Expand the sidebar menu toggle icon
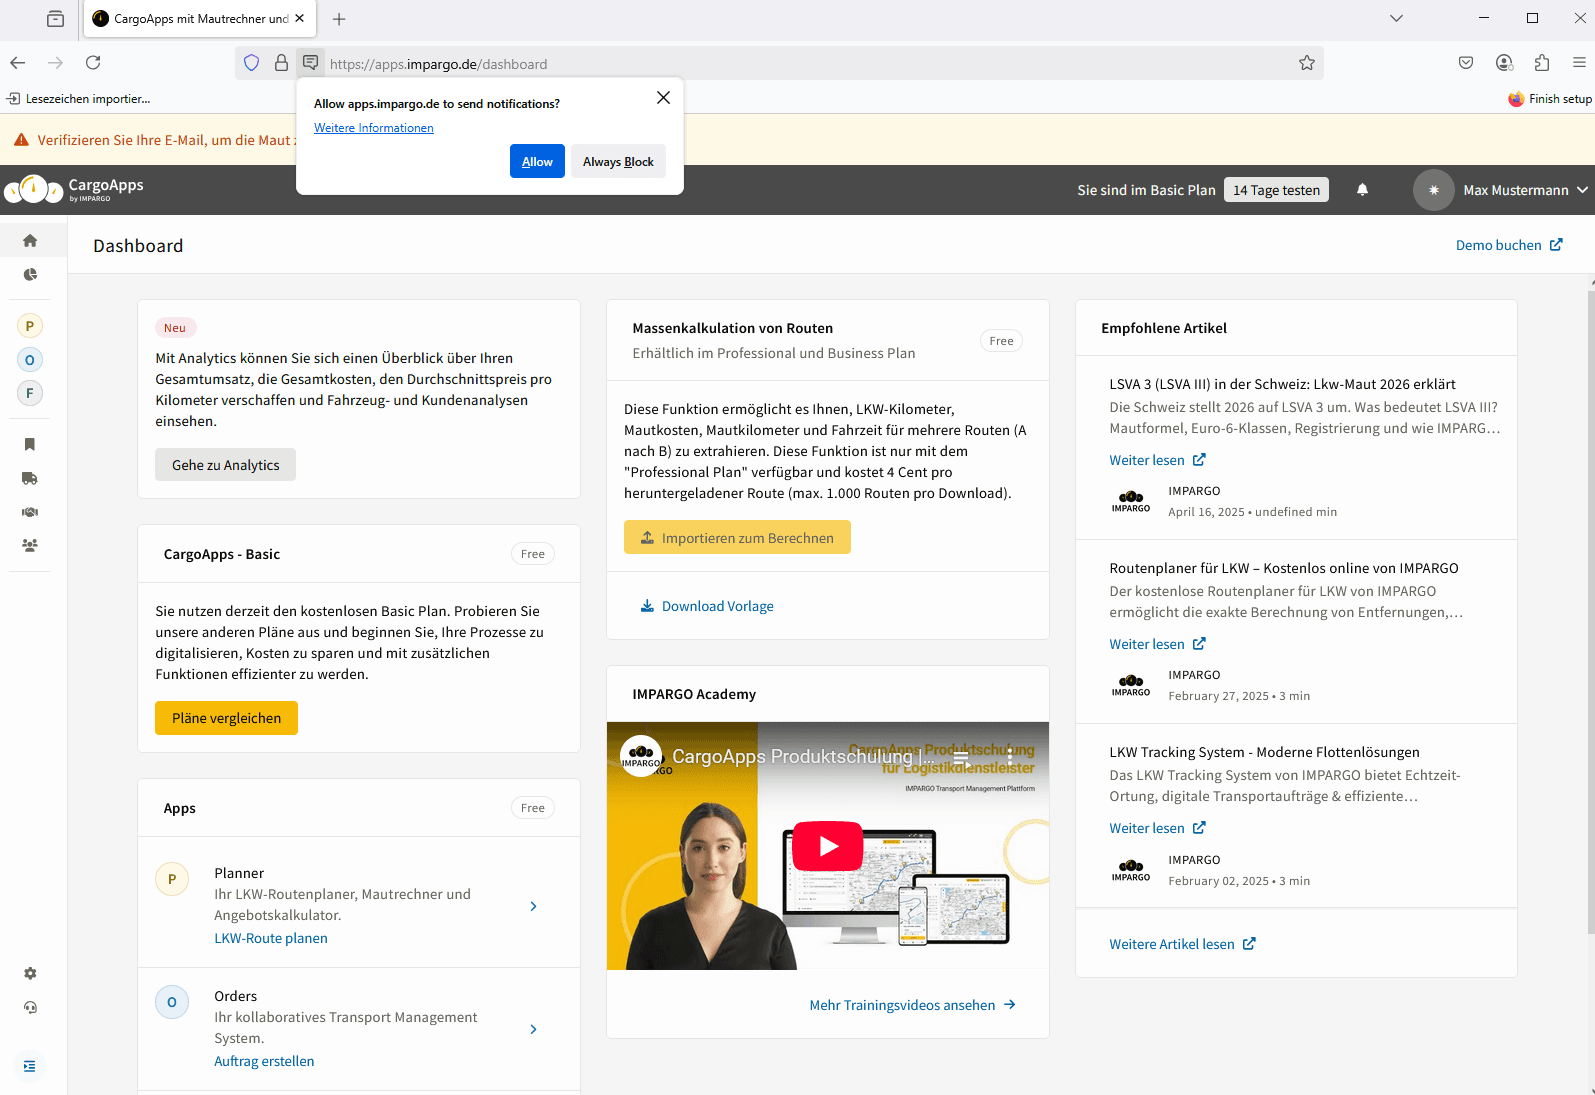The image size is (1595, 1095). 30,1066
